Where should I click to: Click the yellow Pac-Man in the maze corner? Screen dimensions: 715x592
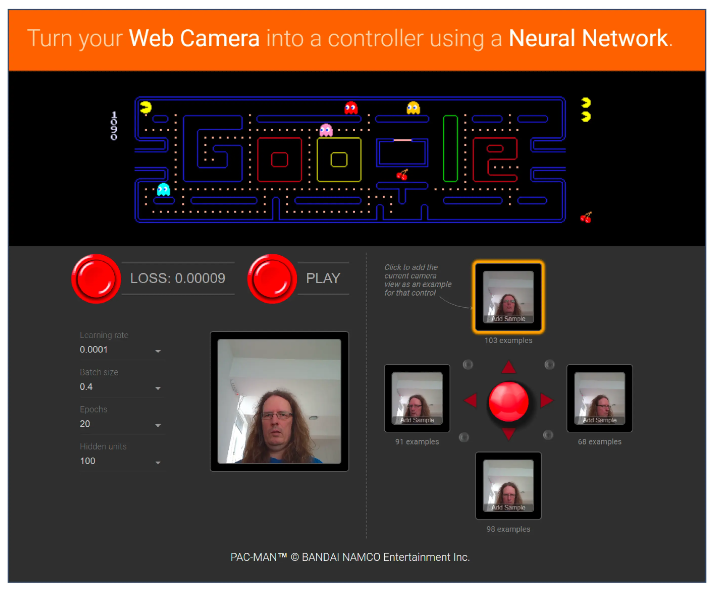pos(146,108)
